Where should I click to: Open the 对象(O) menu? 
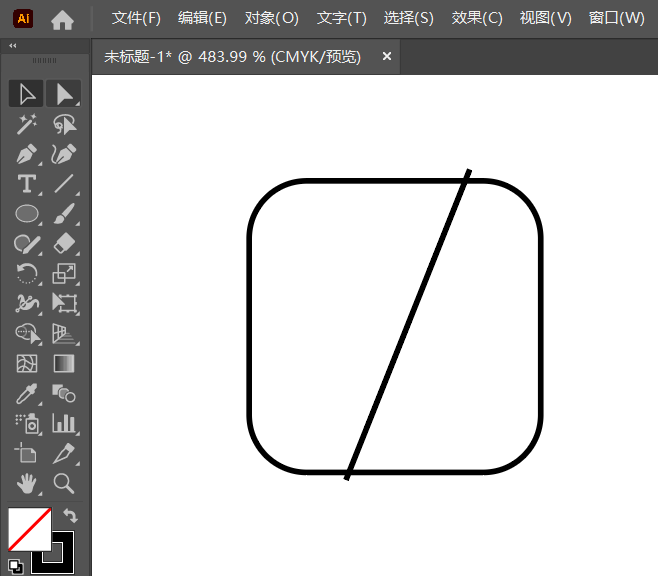click(x=272, y=18)
